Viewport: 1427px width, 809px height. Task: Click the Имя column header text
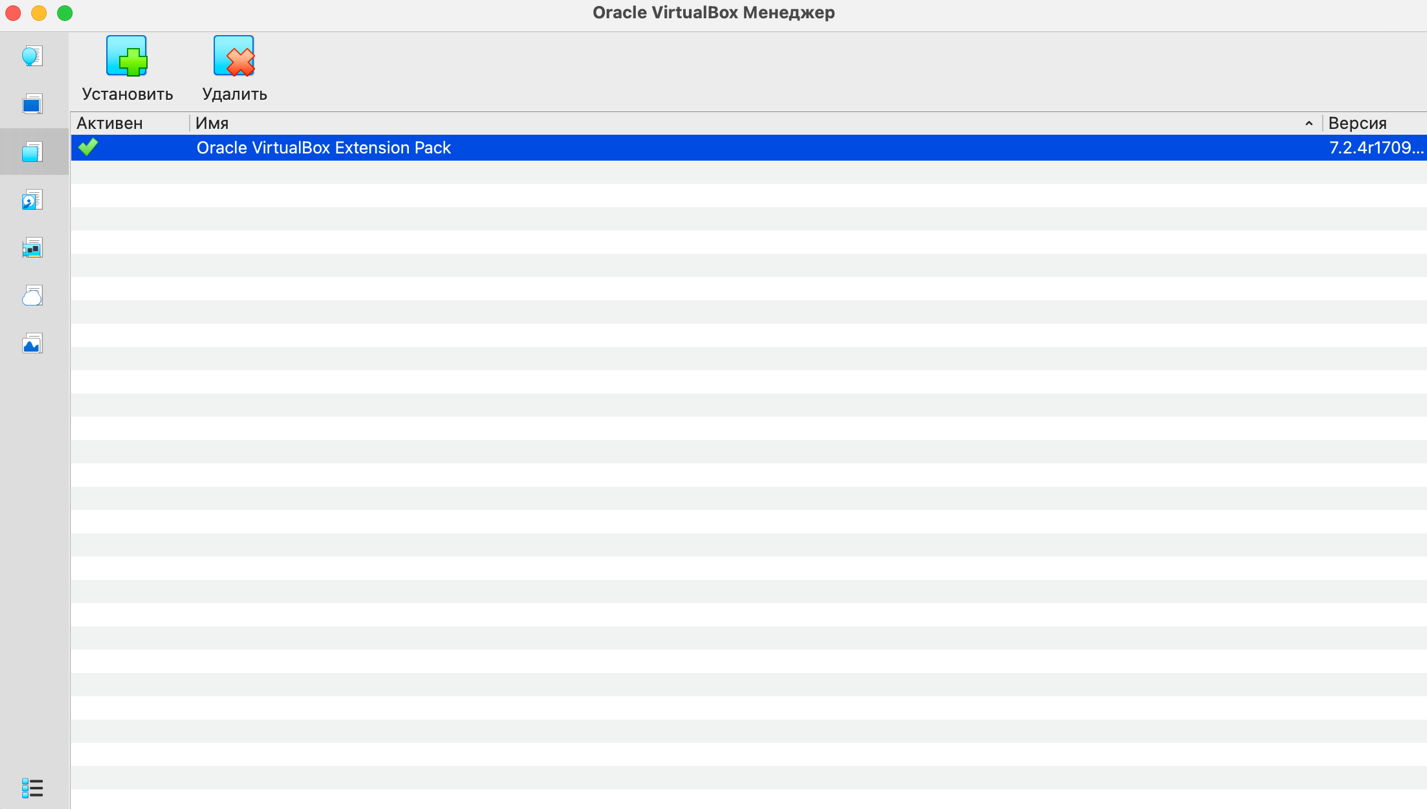pos(212,123)
